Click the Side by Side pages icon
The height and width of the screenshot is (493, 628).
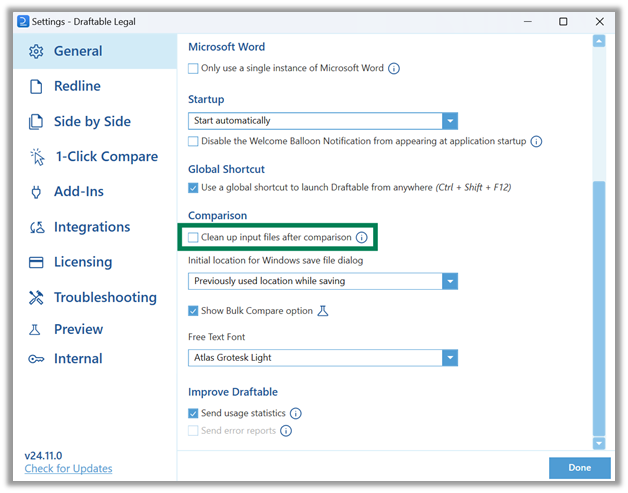(x=36, y=121)
